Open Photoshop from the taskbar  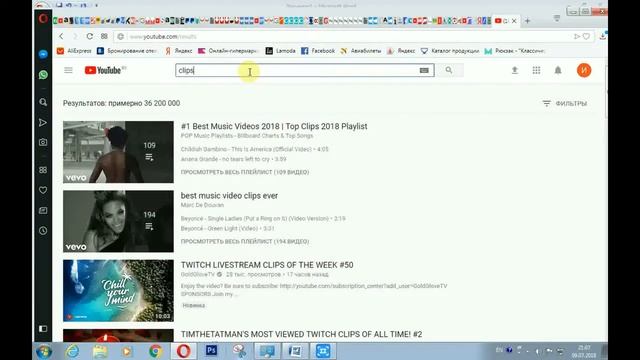point(211,351)
